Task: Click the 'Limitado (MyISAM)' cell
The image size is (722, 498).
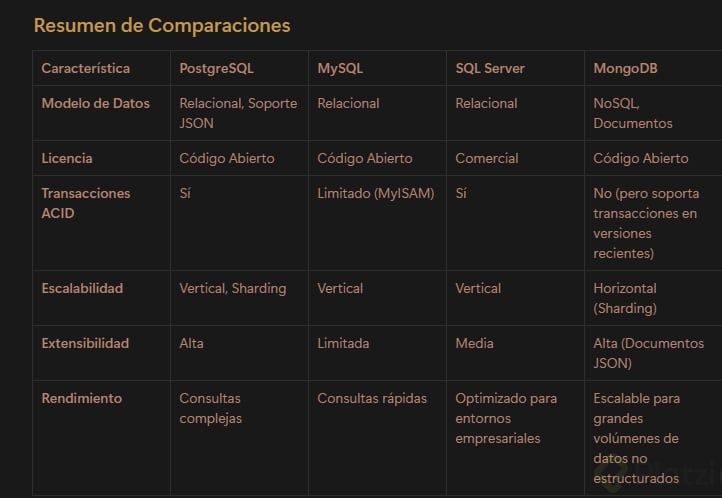Action: coord(375,193)
